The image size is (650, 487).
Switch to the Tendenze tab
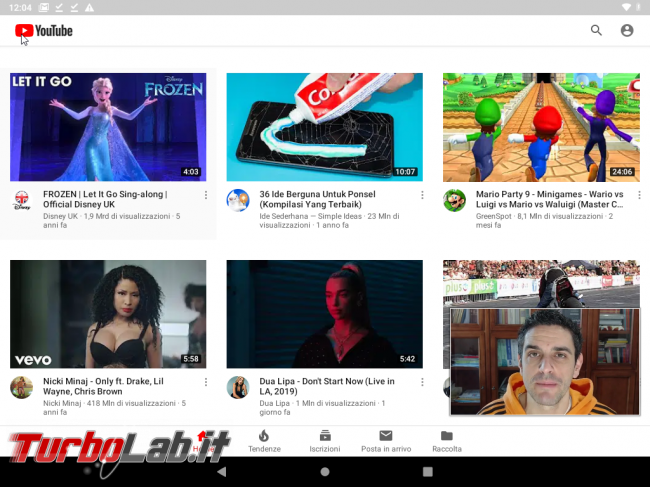tap(264, 441)
